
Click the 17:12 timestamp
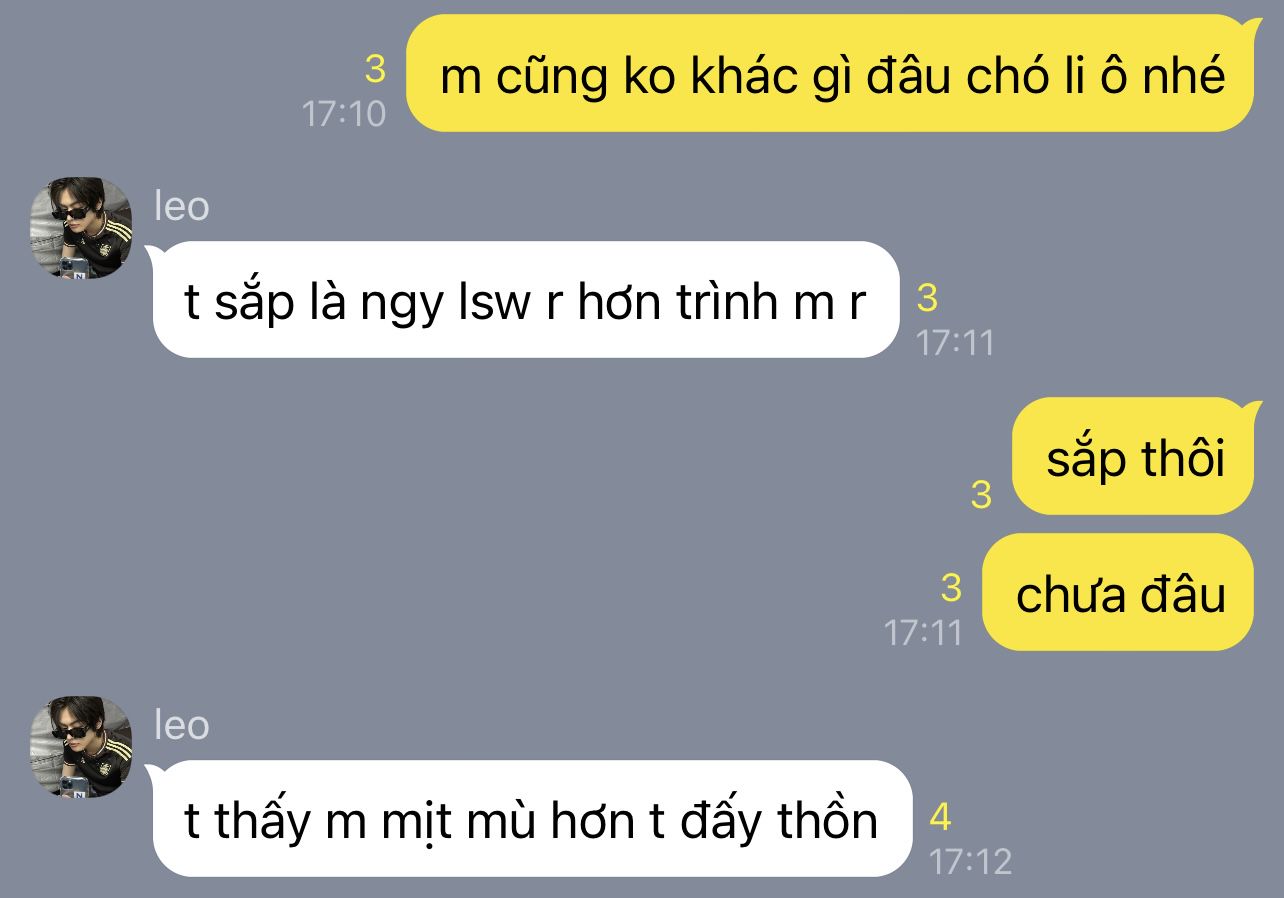pos(970,861)
